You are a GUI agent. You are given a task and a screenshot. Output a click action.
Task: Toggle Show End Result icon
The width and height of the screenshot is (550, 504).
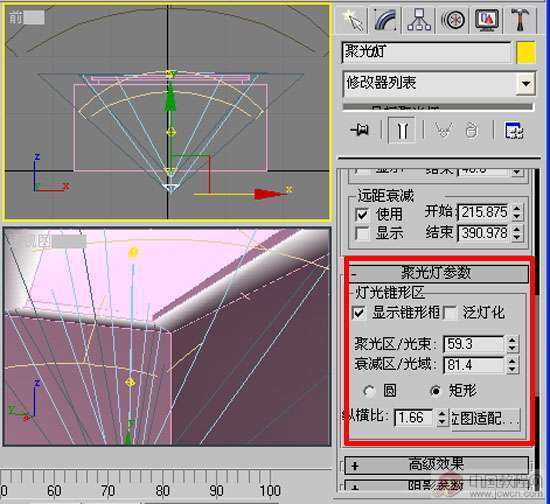[402, 130]
